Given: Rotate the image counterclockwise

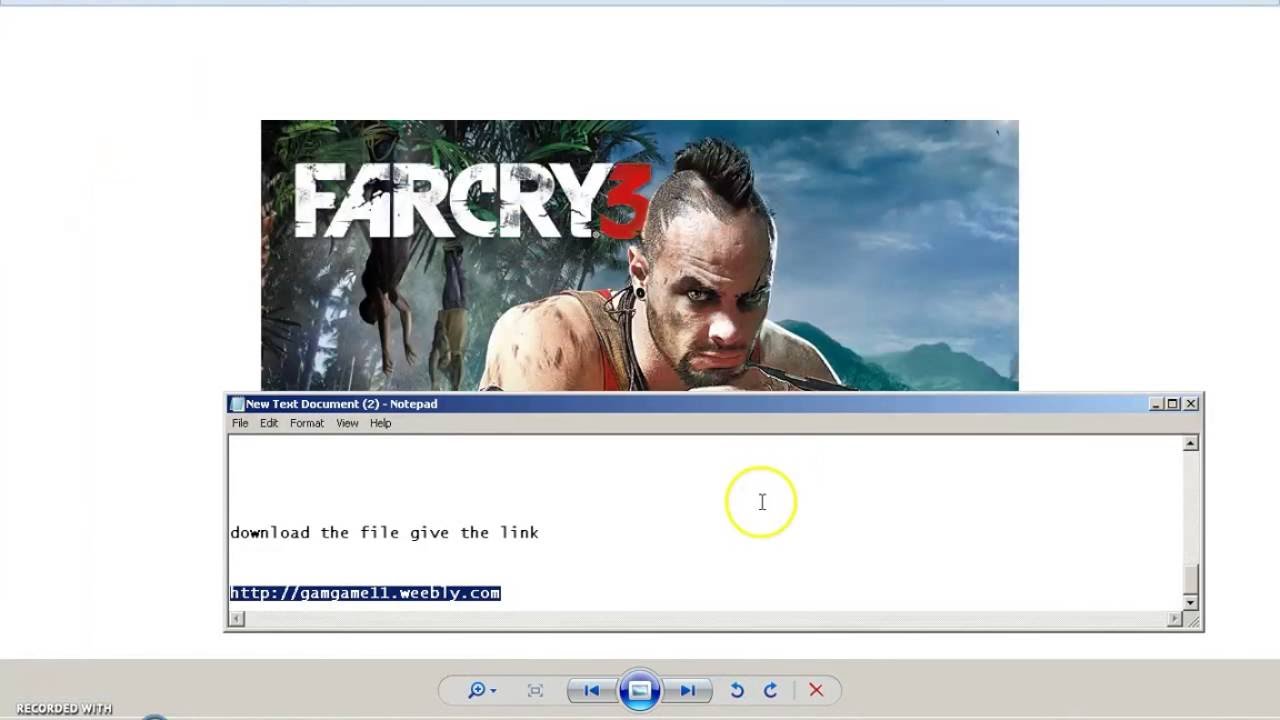Looking at the screenshot, I should [737, 690].
